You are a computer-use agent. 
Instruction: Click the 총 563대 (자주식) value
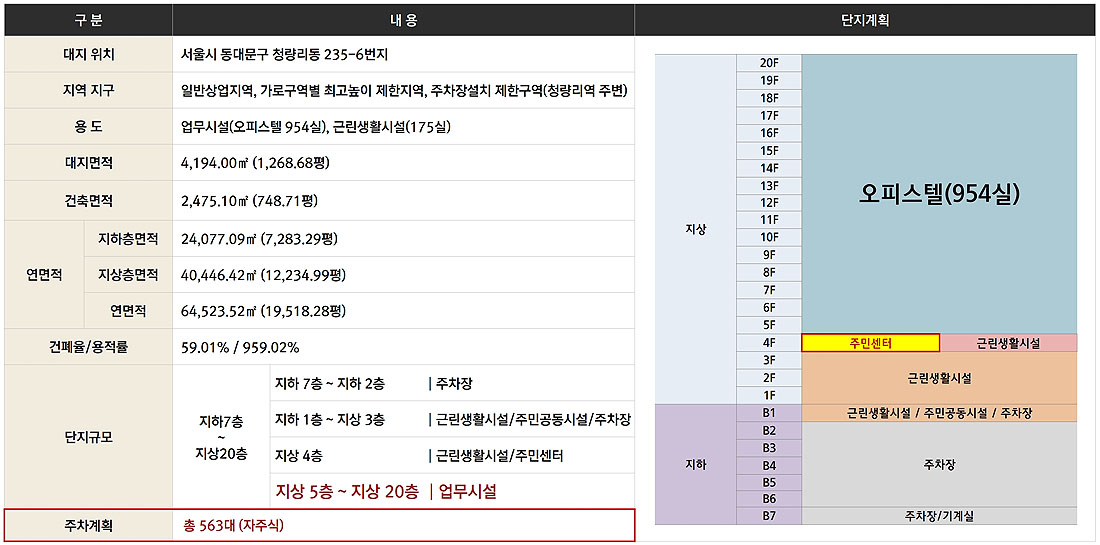(x=234, y=524)
